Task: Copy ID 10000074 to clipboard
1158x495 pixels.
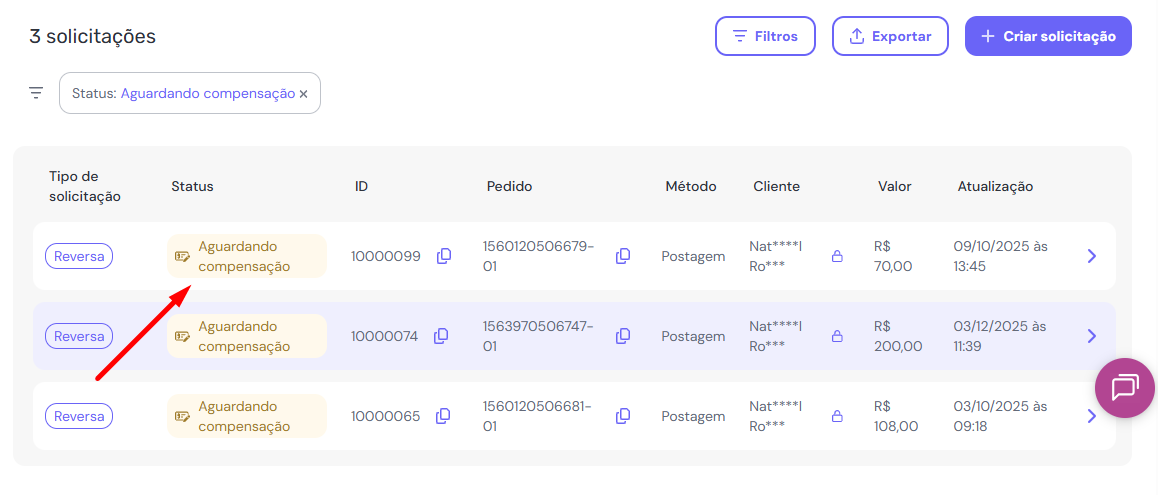Action: [441, 336]
